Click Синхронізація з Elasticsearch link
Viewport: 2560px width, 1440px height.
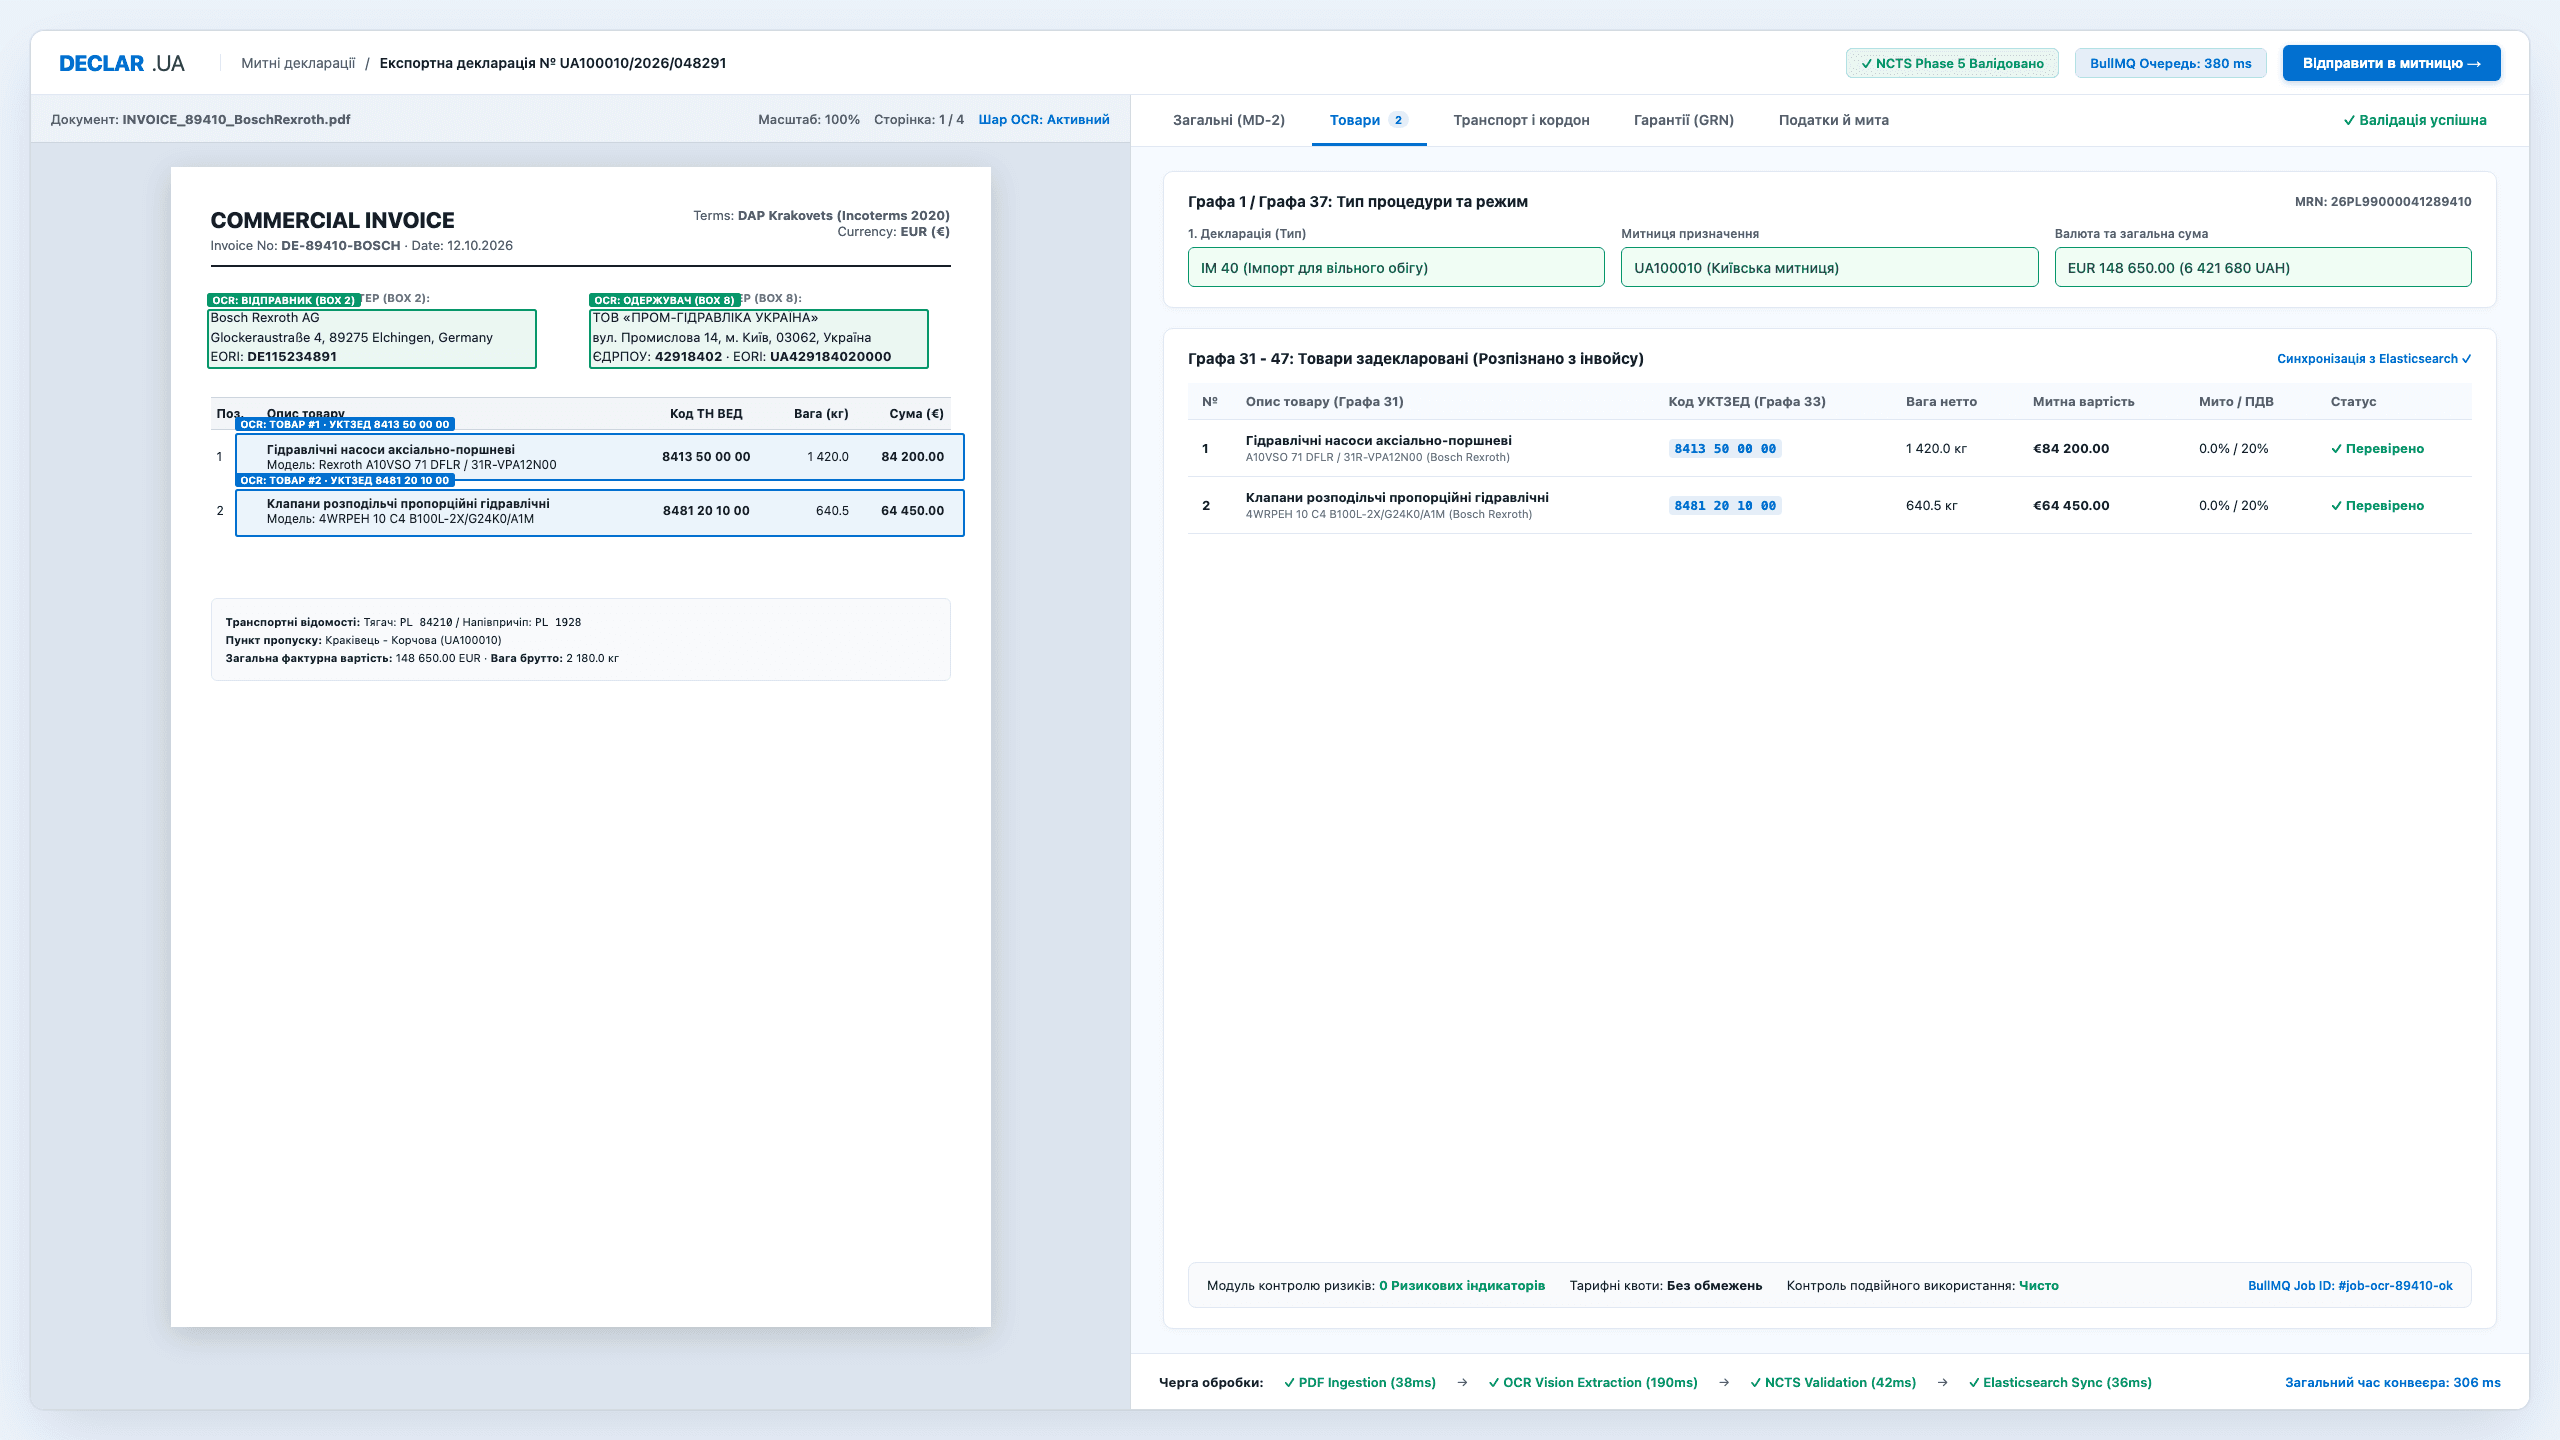coord(2374,359)
